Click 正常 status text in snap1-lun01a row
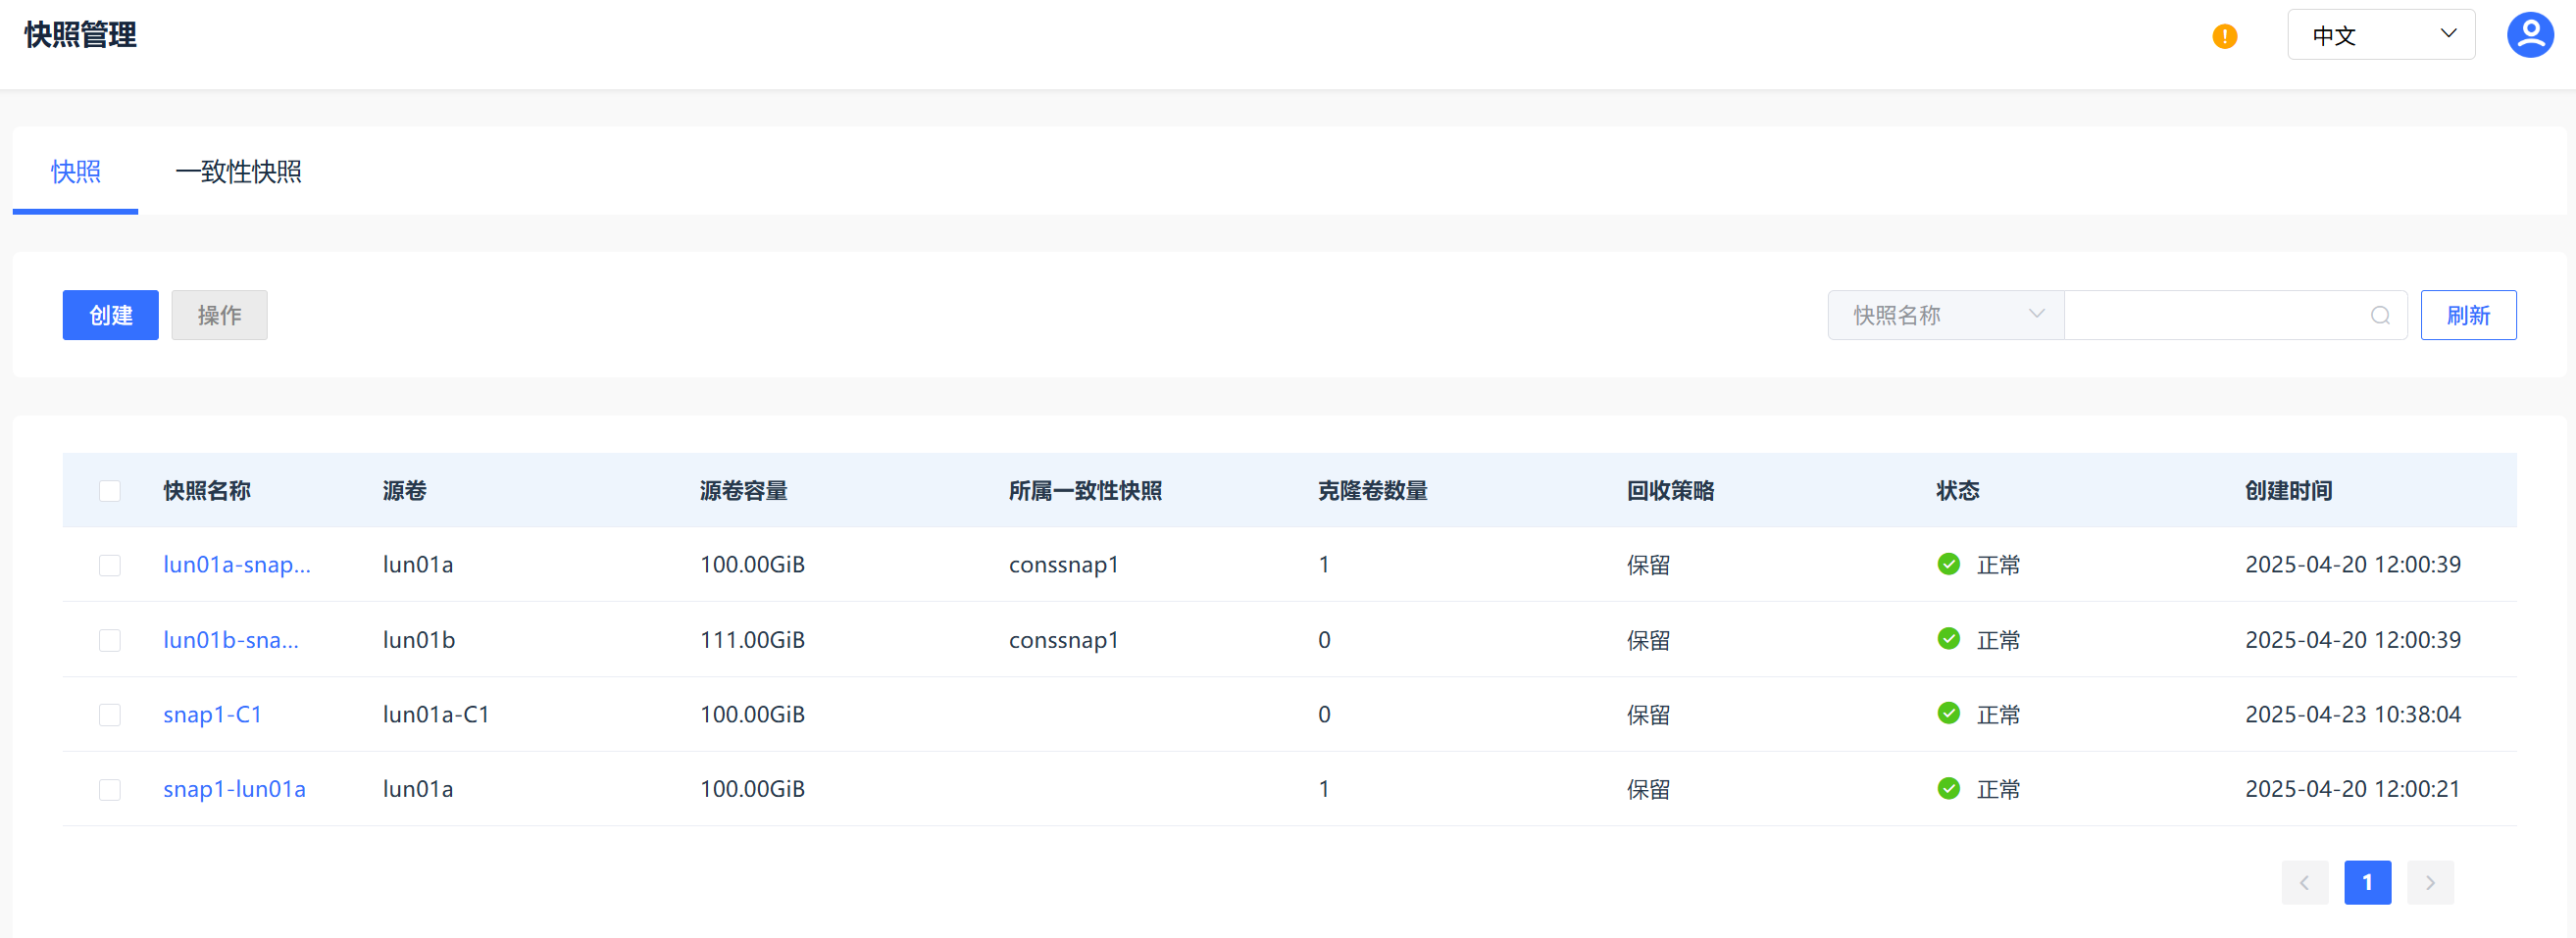The height and width of the screenshot is (938, 2576). point(1998,790)
